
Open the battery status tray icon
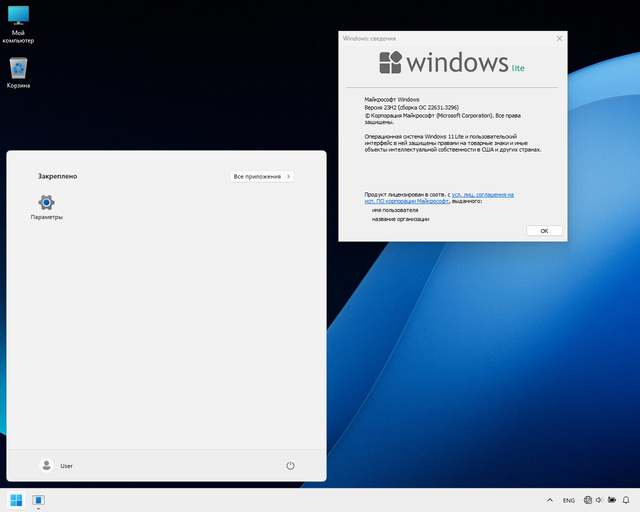pyautogui.click(x=611, y=500)
